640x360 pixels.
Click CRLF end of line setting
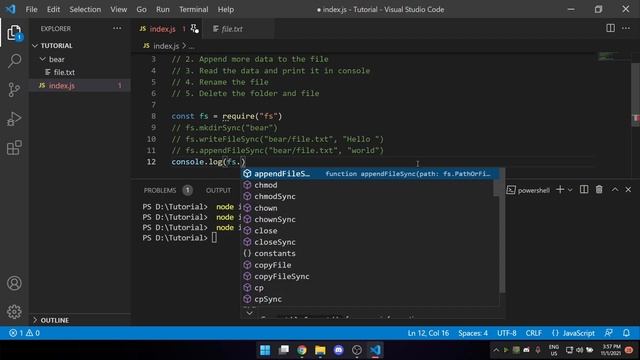(x=533, y=333)
